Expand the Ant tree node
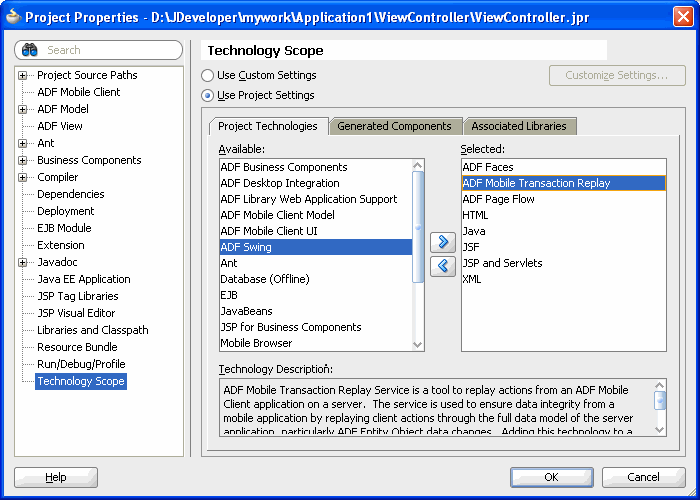 22,143
